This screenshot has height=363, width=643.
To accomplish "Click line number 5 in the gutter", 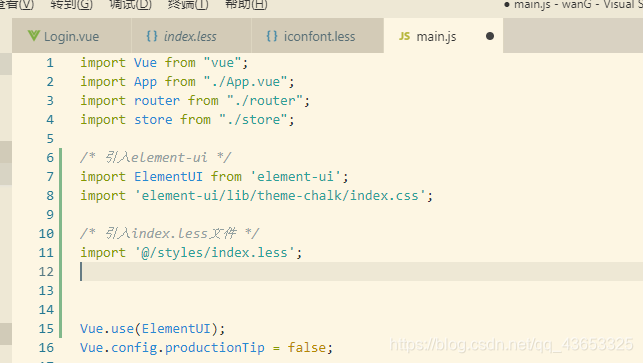I will pos(50,139).
